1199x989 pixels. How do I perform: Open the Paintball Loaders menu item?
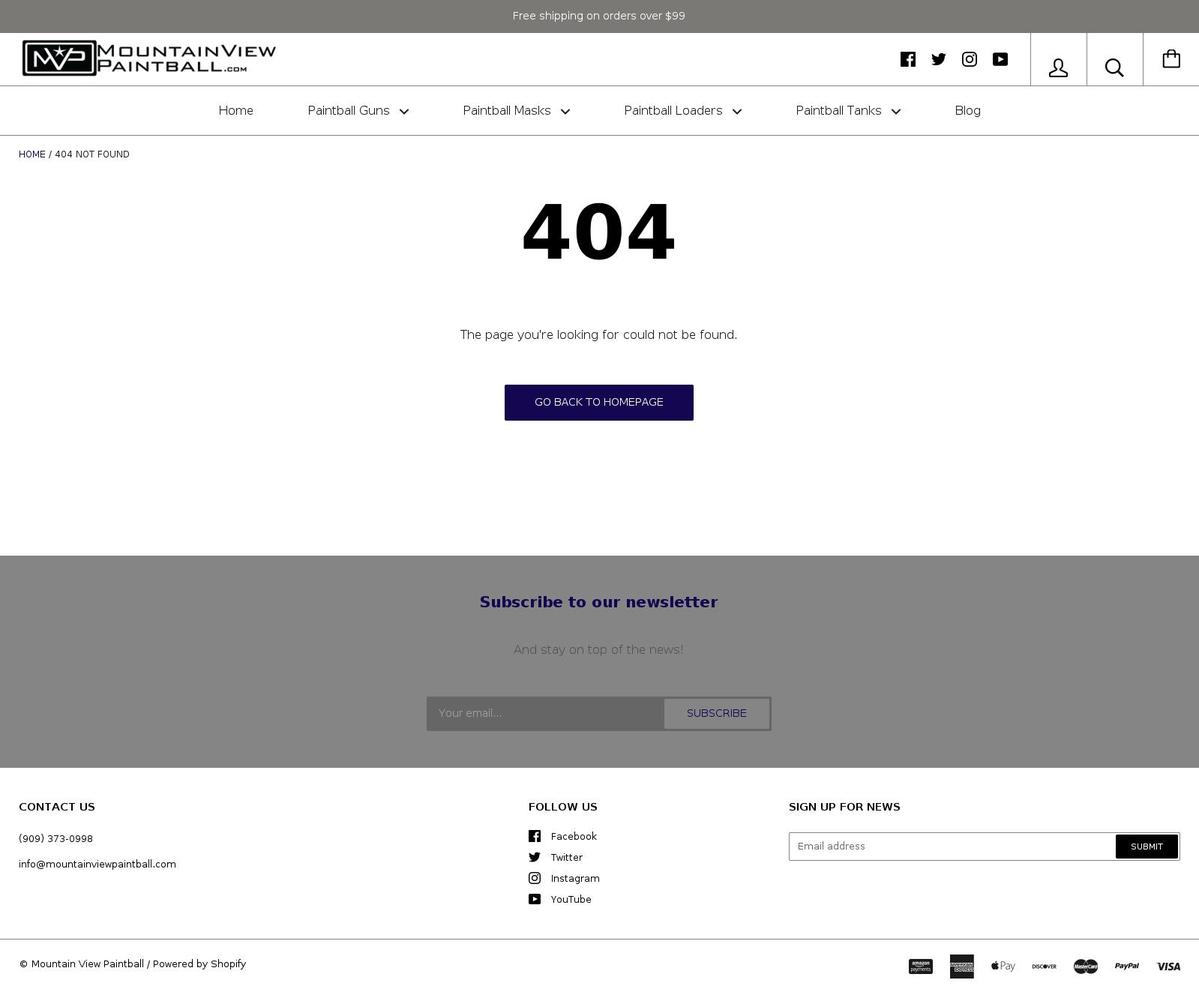coord(673,111)
